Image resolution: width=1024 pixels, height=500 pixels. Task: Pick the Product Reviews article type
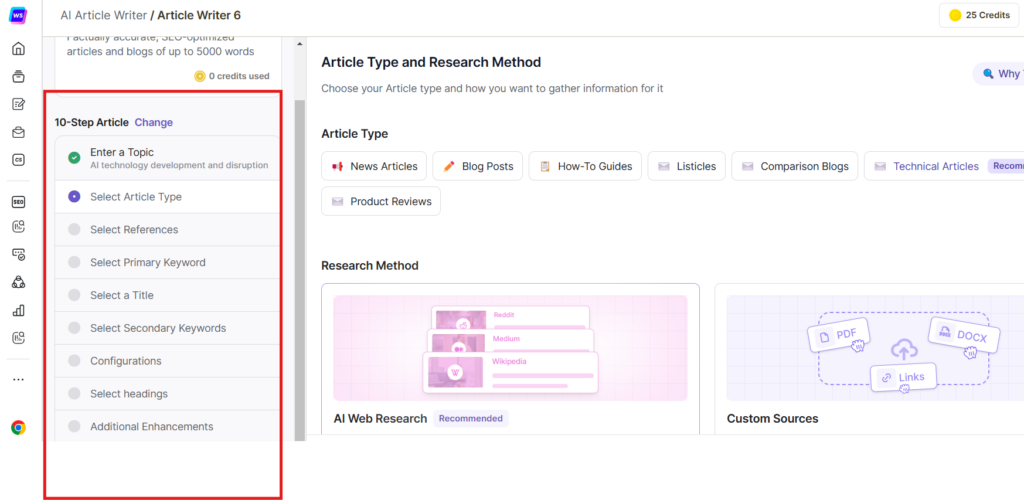380,201
